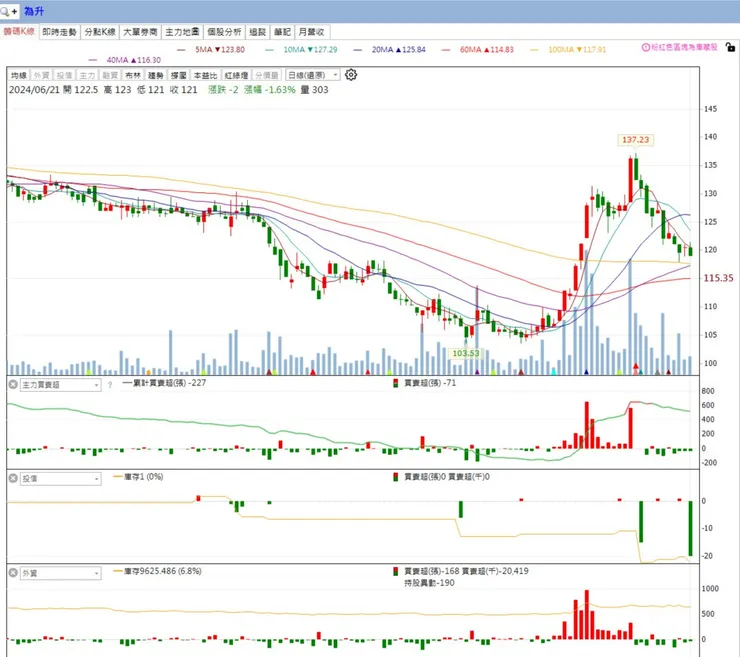The height and width of the screenshot is (657, 740).
Task: Select the 主力地圖 tab
Action: tap(182, 32)
